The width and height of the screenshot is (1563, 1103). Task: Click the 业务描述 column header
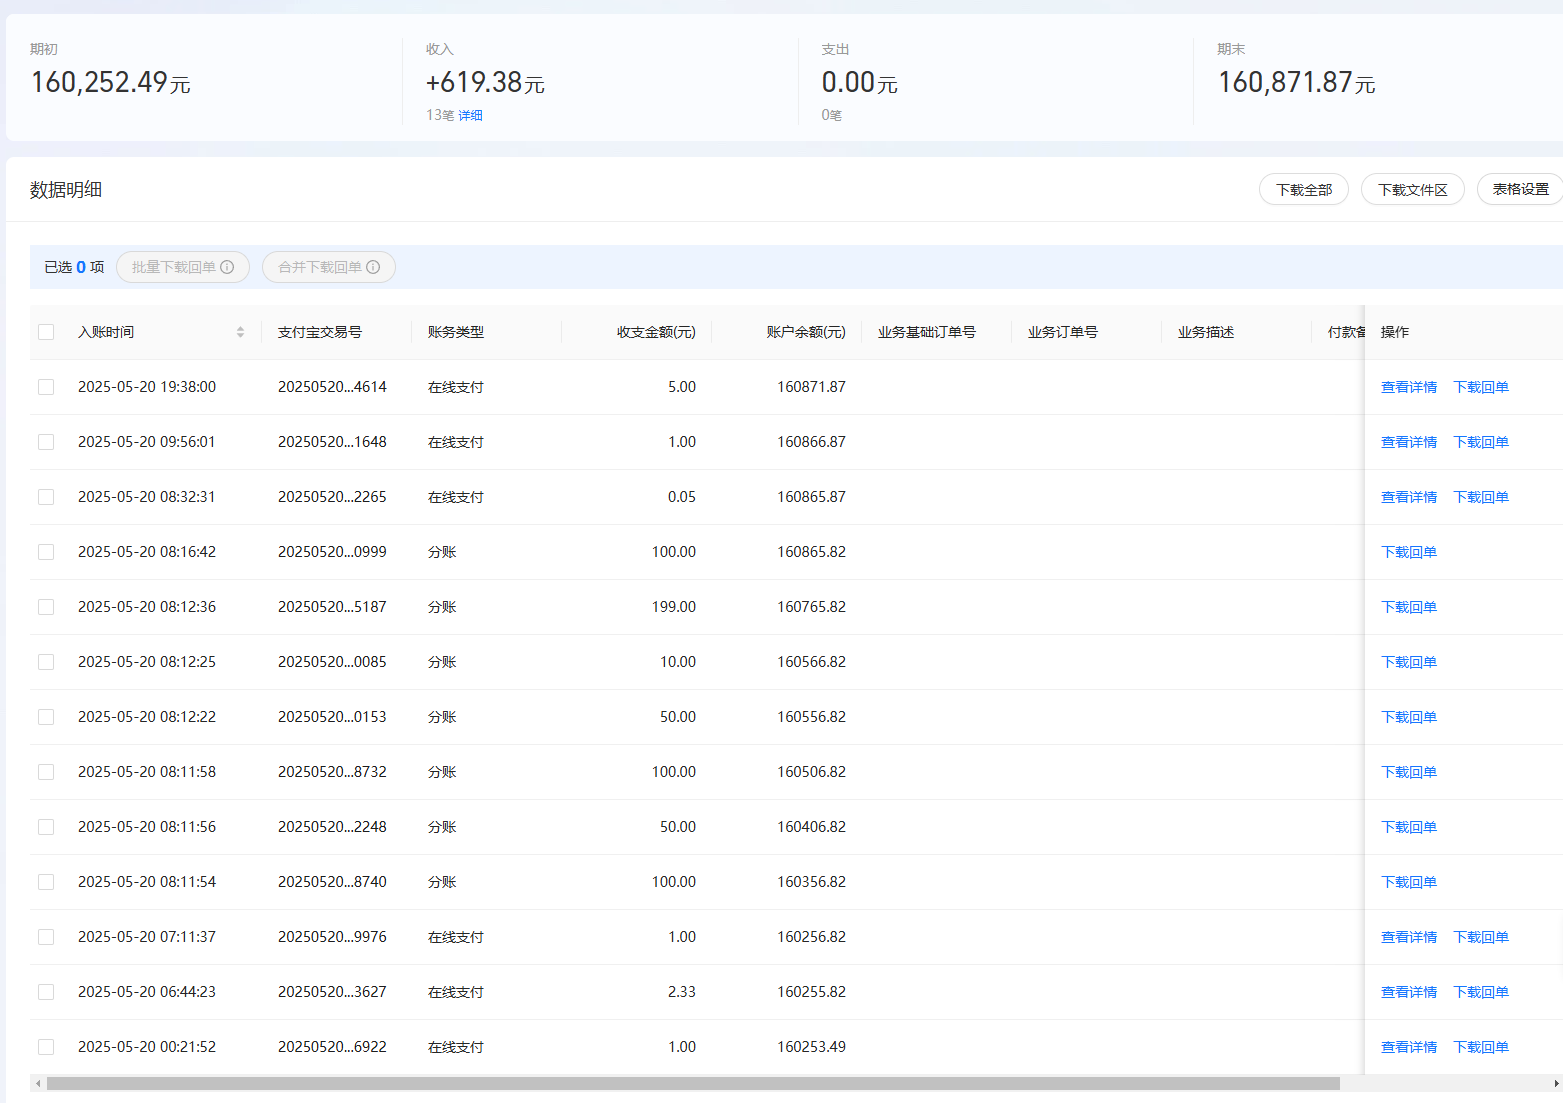1206,332
